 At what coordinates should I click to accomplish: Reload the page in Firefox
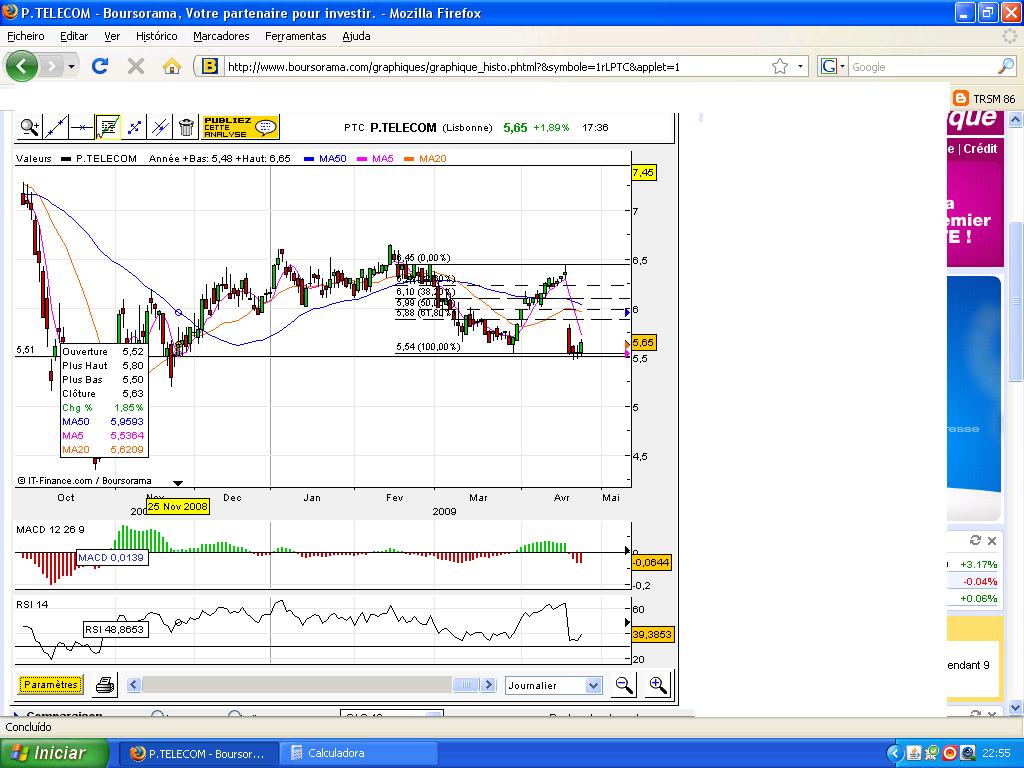point(100,66)
